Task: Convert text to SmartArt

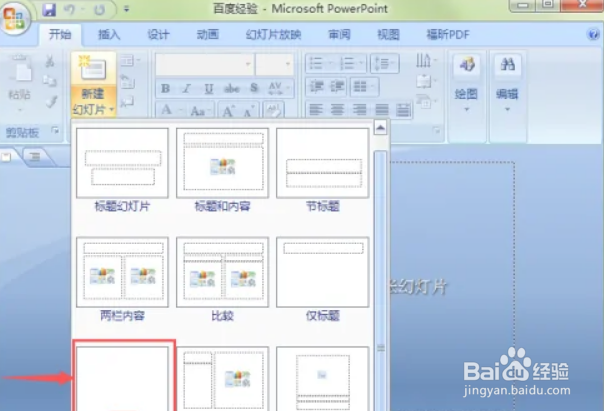Action: coord(426,102)
